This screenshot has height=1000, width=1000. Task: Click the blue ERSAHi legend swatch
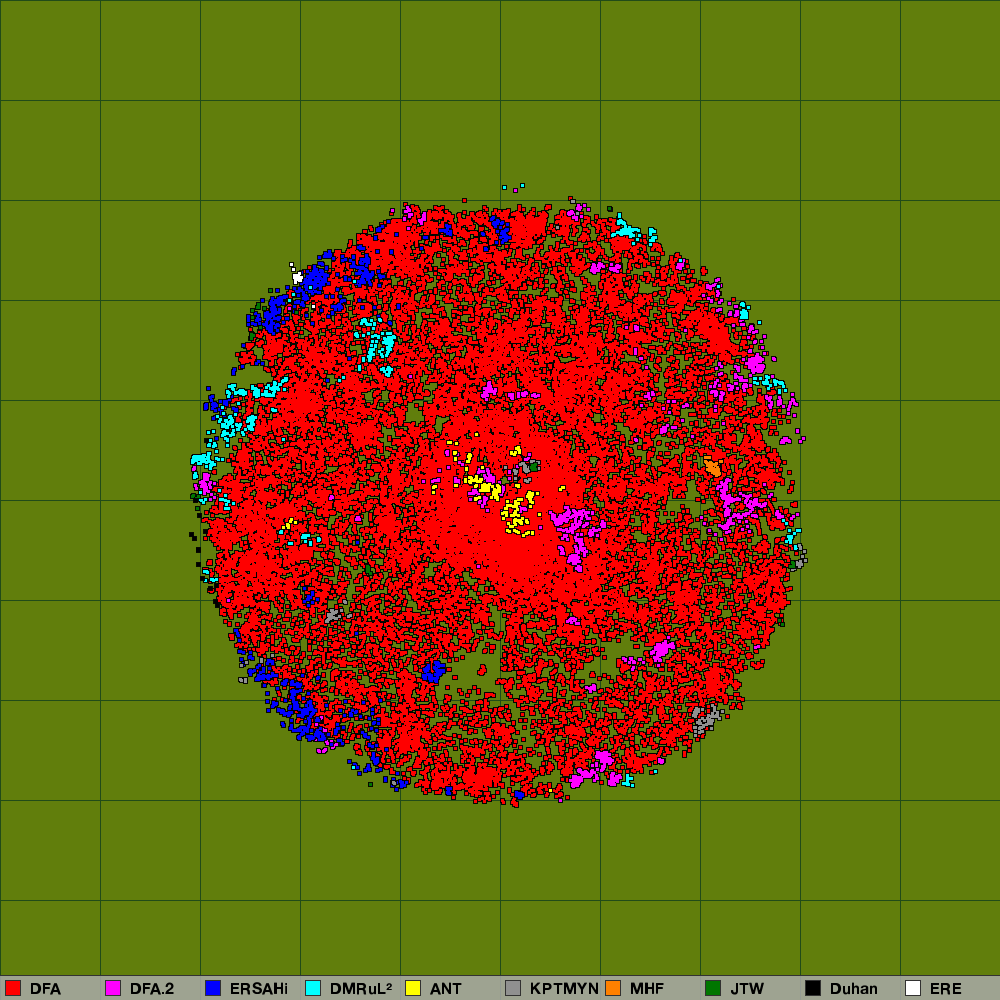(213, 988)
